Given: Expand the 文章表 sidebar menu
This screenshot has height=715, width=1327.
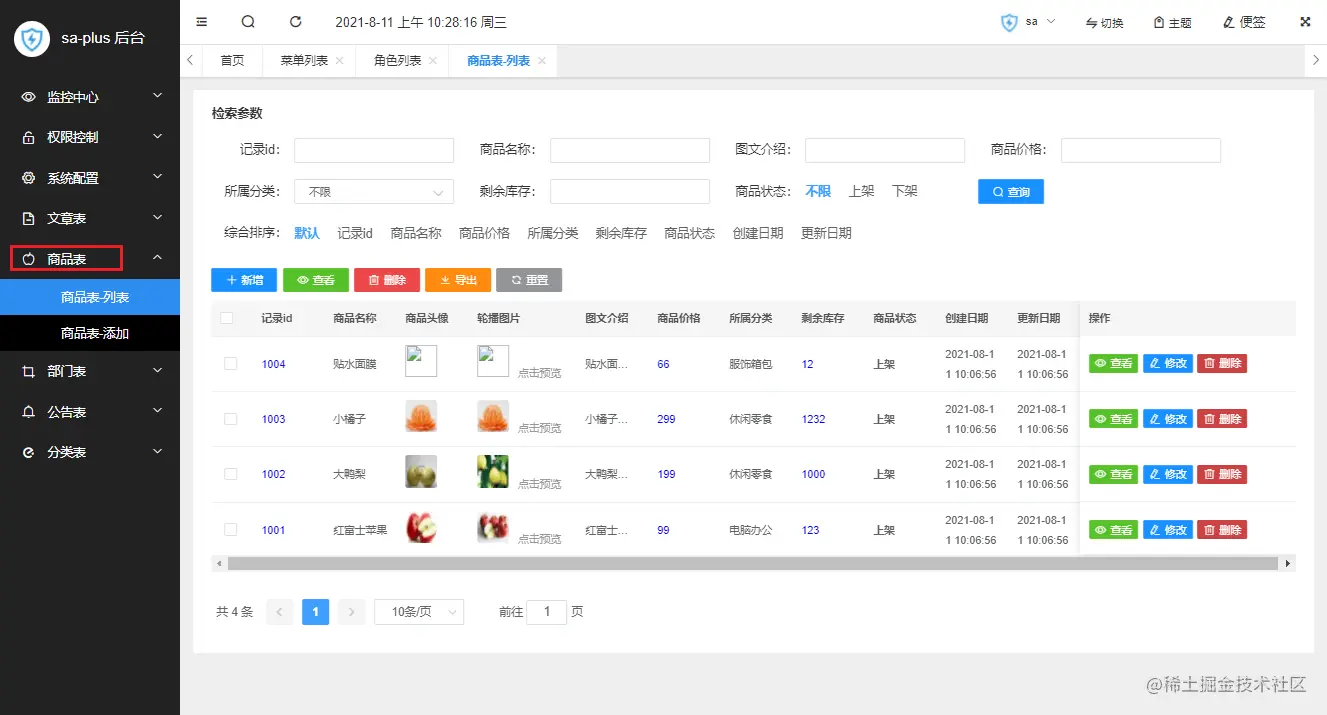Looking at the screenshot, I should (x=90, y=218).
